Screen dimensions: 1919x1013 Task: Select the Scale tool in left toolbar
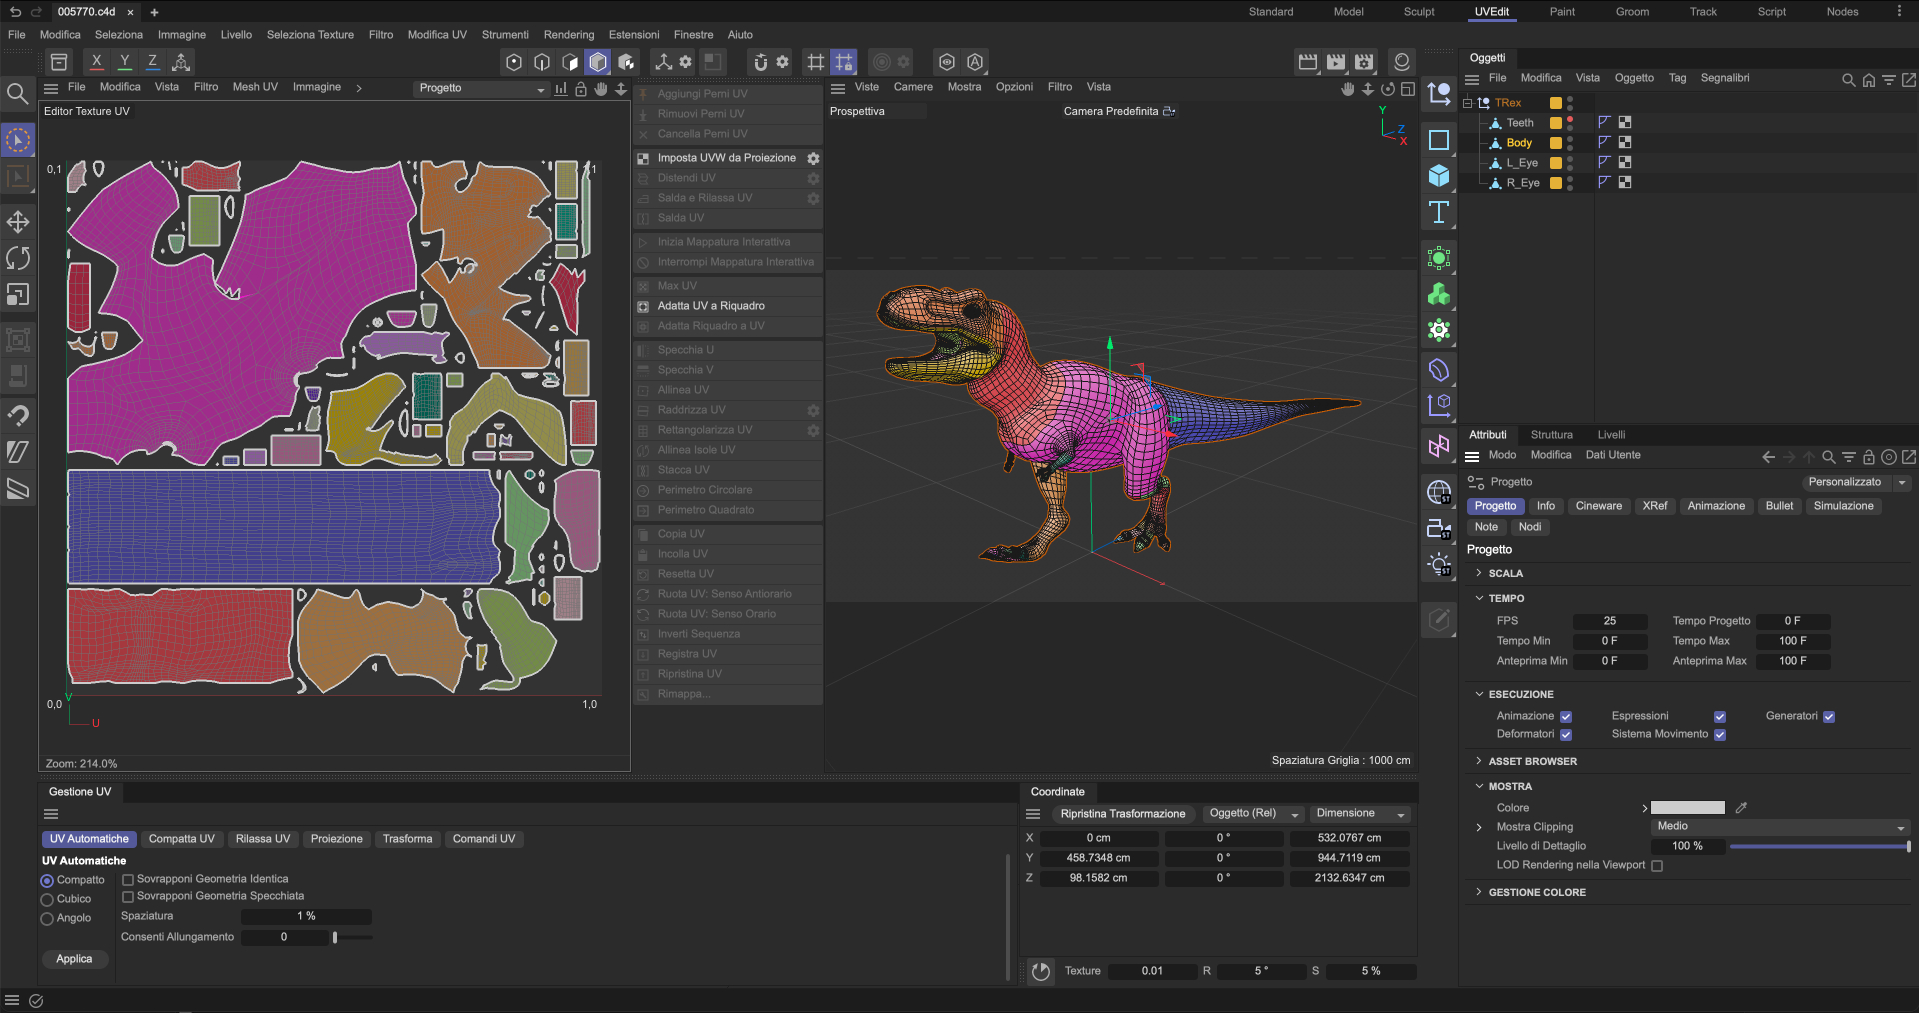coord(18,295)
